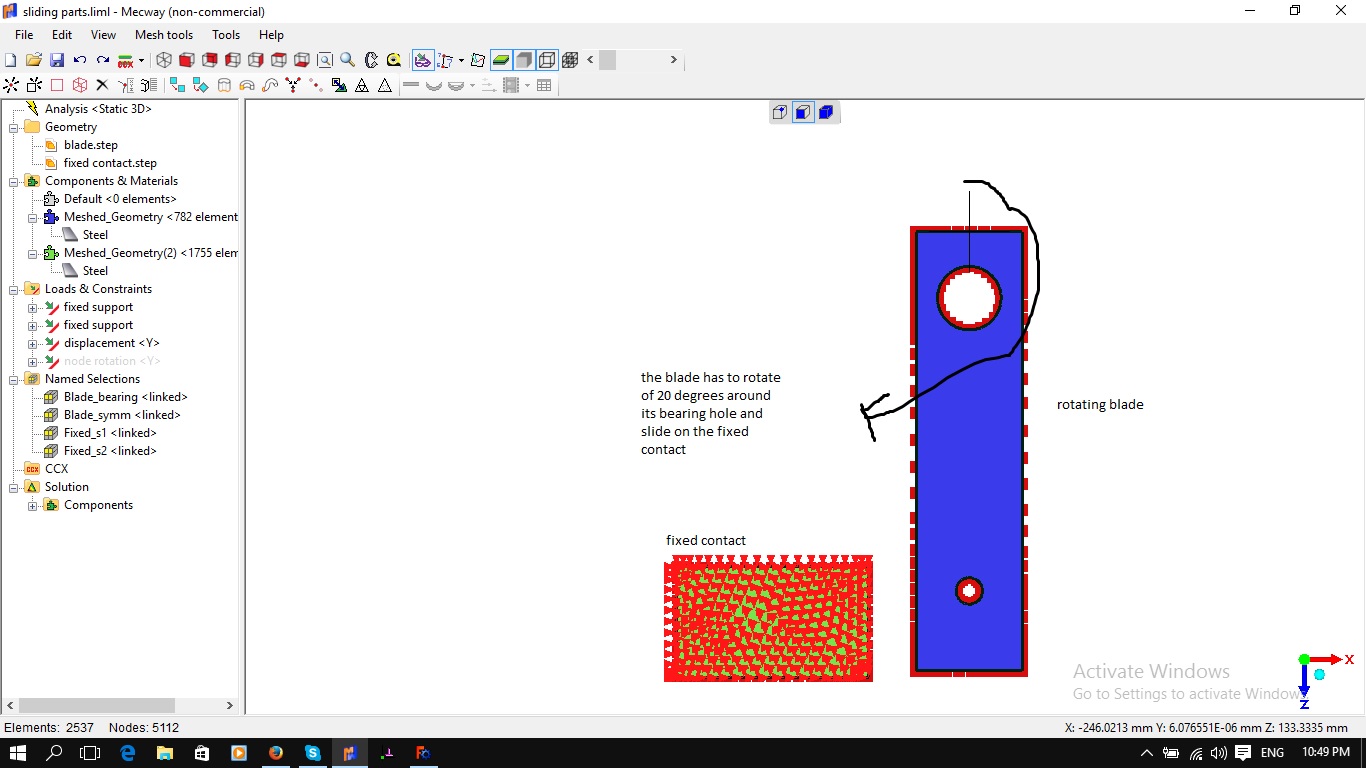Select the Blade_bearing <linked> named selection
This screenshot has height=768, width=1366.
[x=126, y=397]
